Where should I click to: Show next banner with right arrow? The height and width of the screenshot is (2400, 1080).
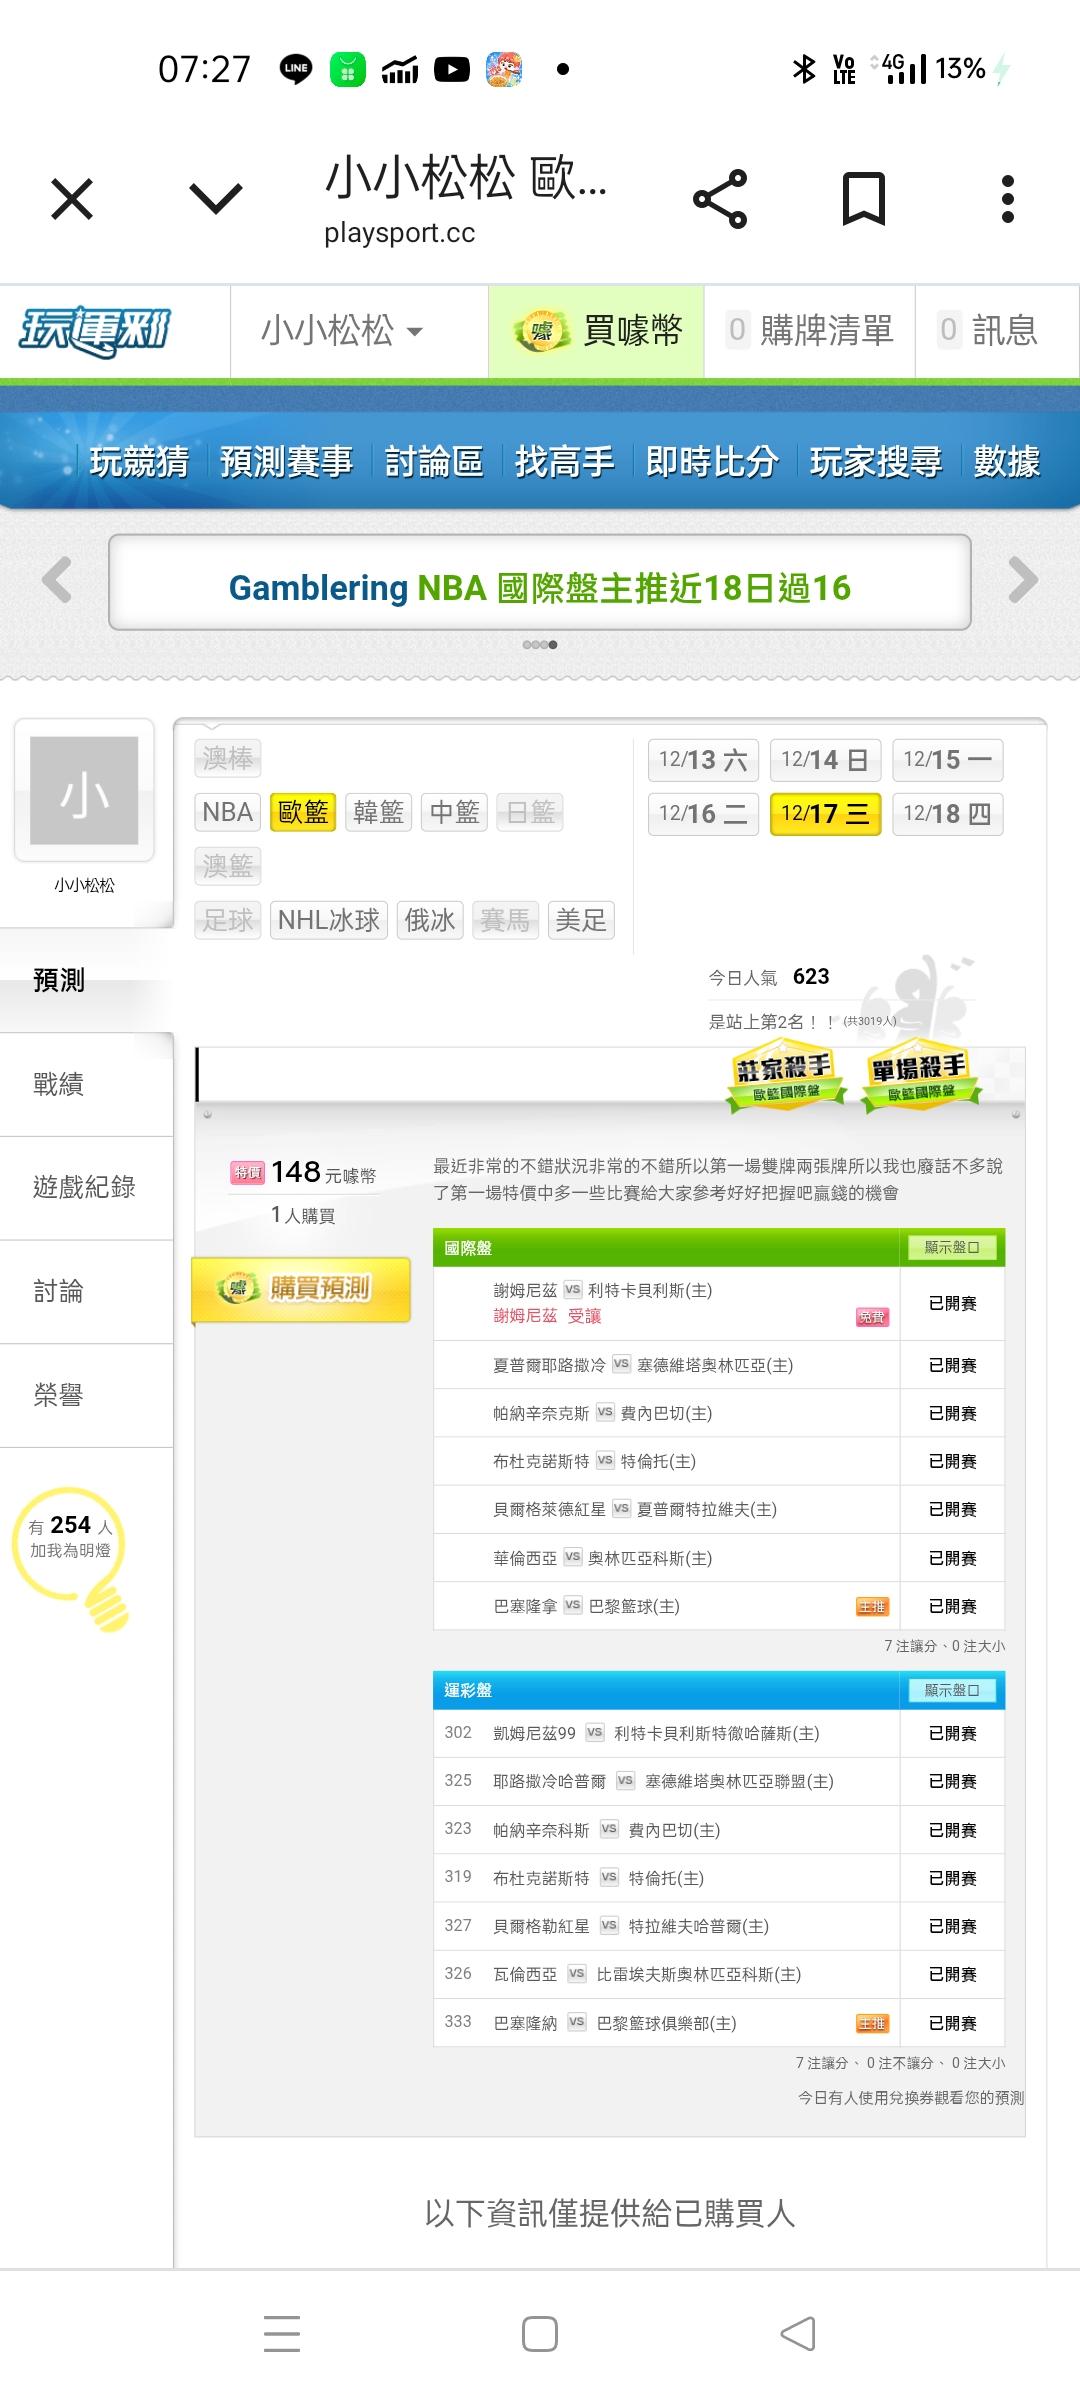click(1023, 580)
